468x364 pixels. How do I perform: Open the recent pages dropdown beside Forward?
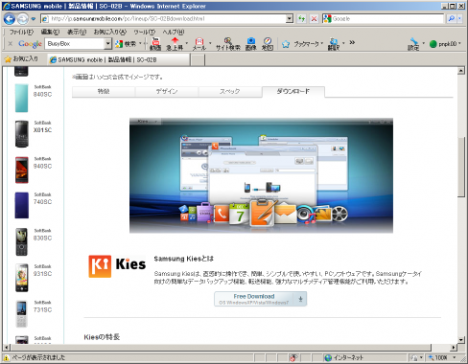[x=33, y=19]
